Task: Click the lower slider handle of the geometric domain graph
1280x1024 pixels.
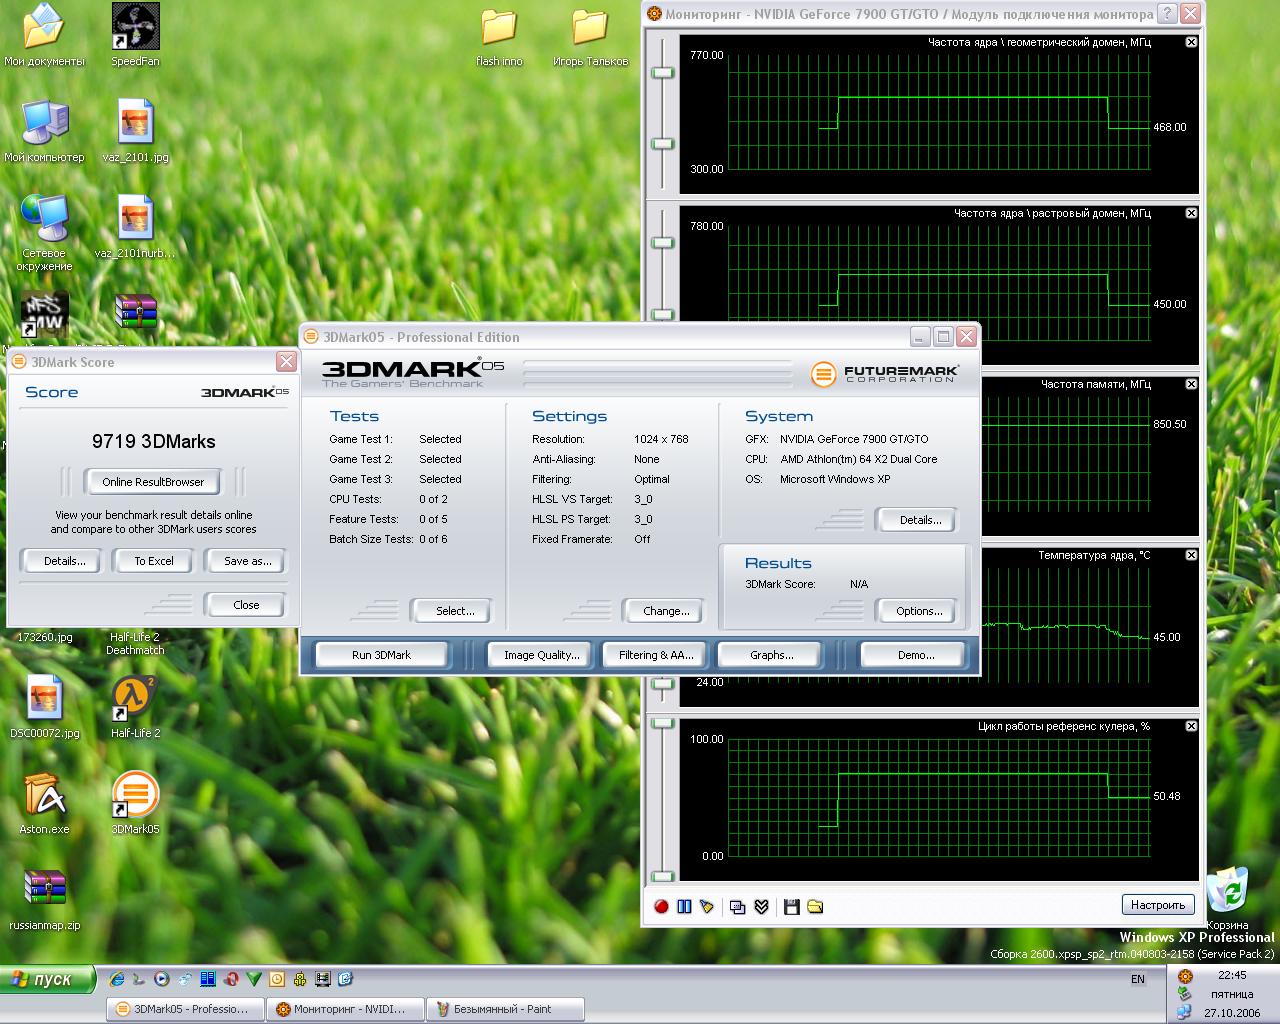Action: click(x=662, y=143)
